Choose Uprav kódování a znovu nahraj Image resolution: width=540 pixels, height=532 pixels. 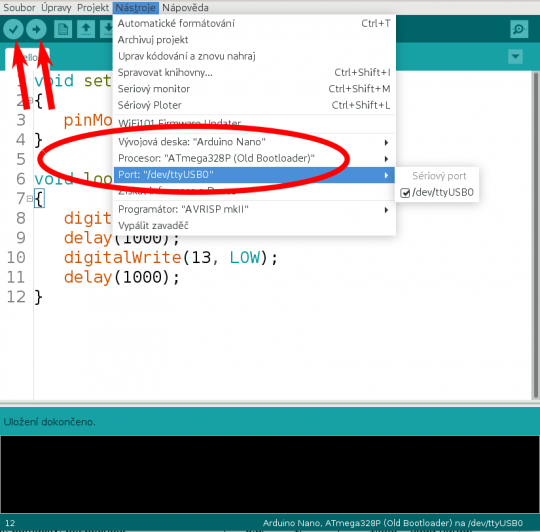254,56
